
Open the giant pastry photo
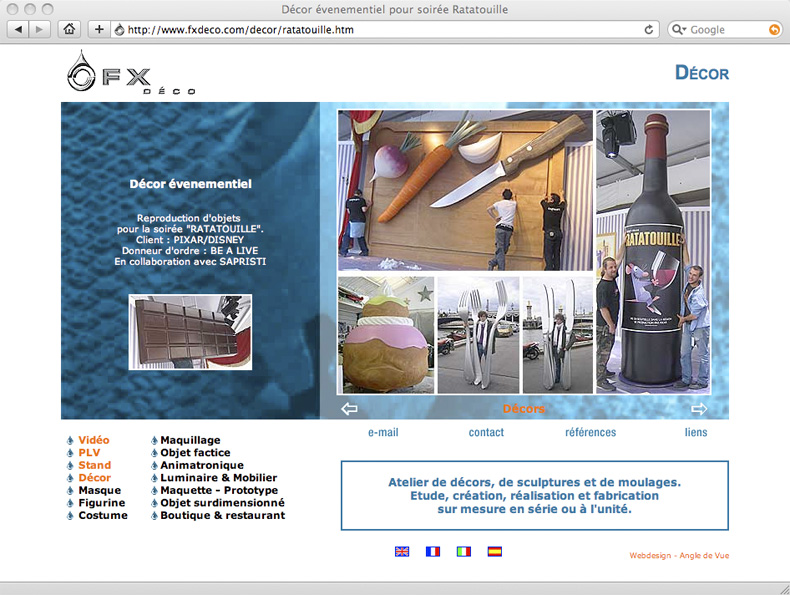386,335
